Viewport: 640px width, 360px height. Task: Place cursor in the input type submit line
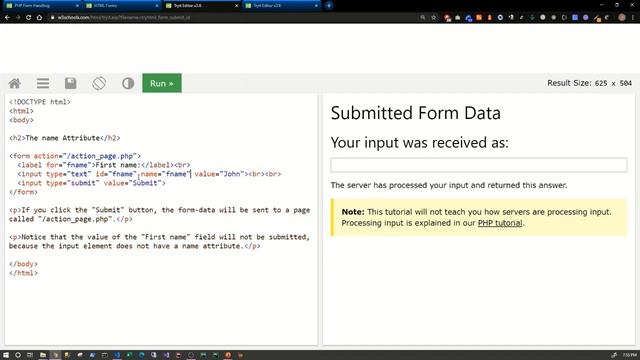point(91,183)
